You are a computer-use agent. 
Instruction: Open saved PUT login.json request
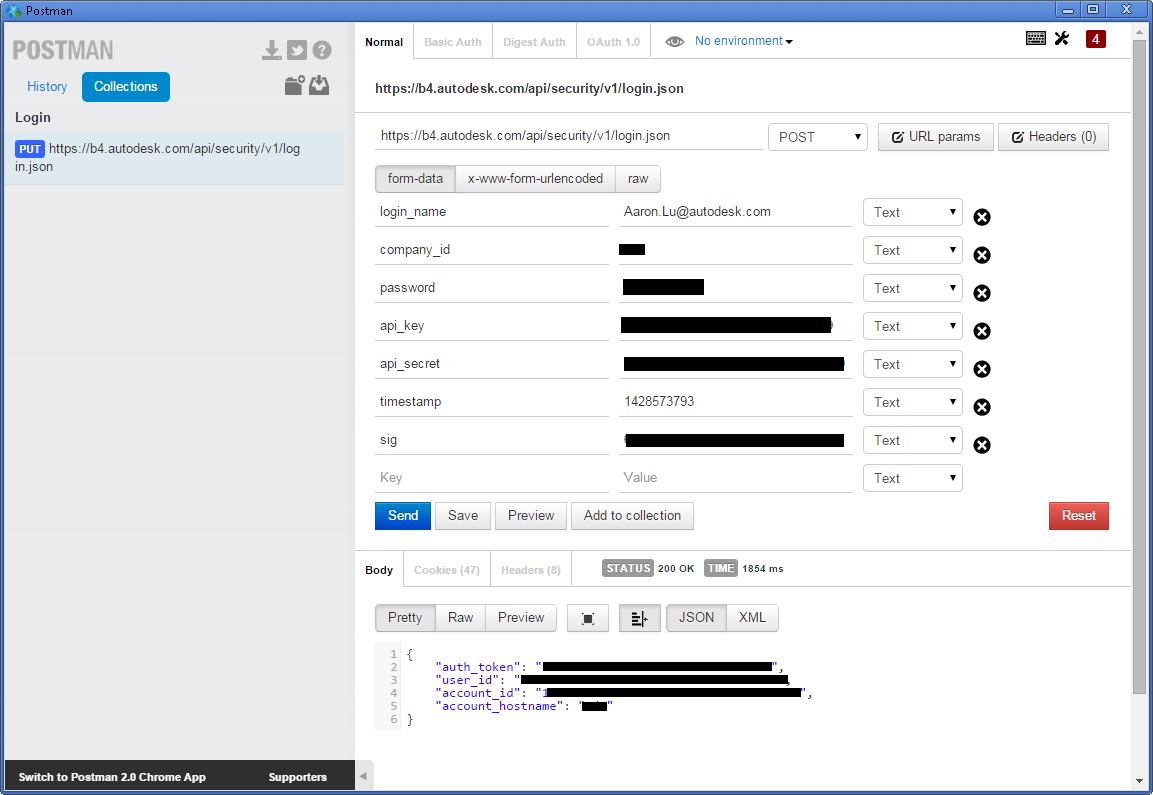click(174, 157)
